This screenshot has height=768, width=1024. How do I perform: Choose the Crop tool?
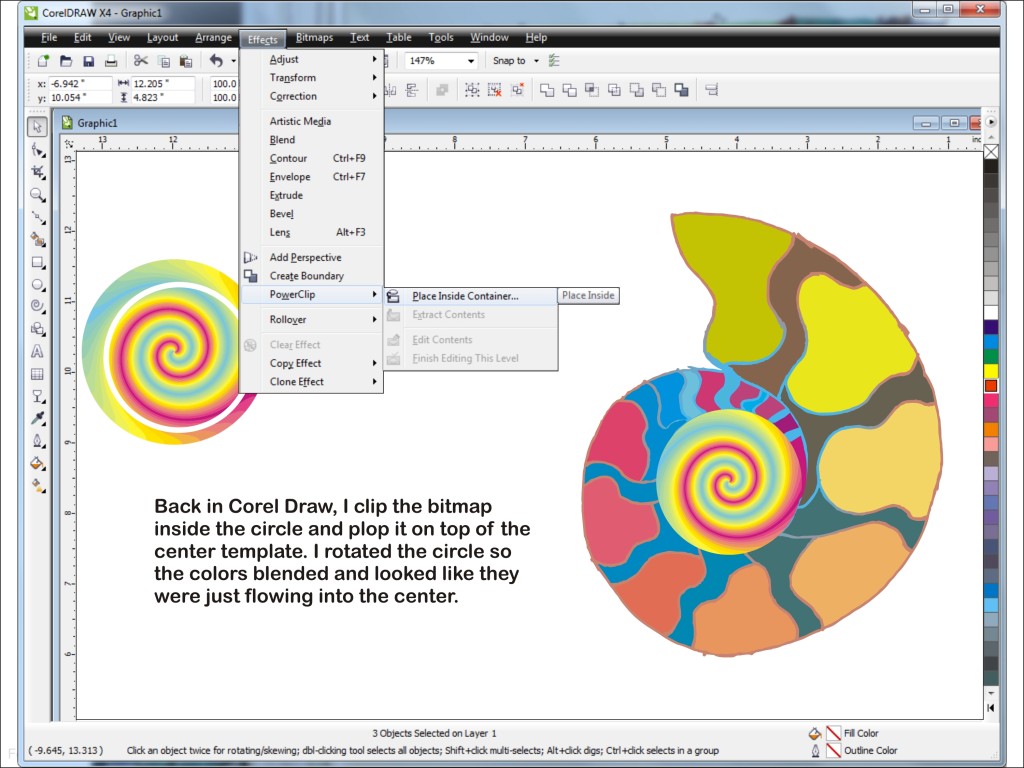[x=37, y=172]
